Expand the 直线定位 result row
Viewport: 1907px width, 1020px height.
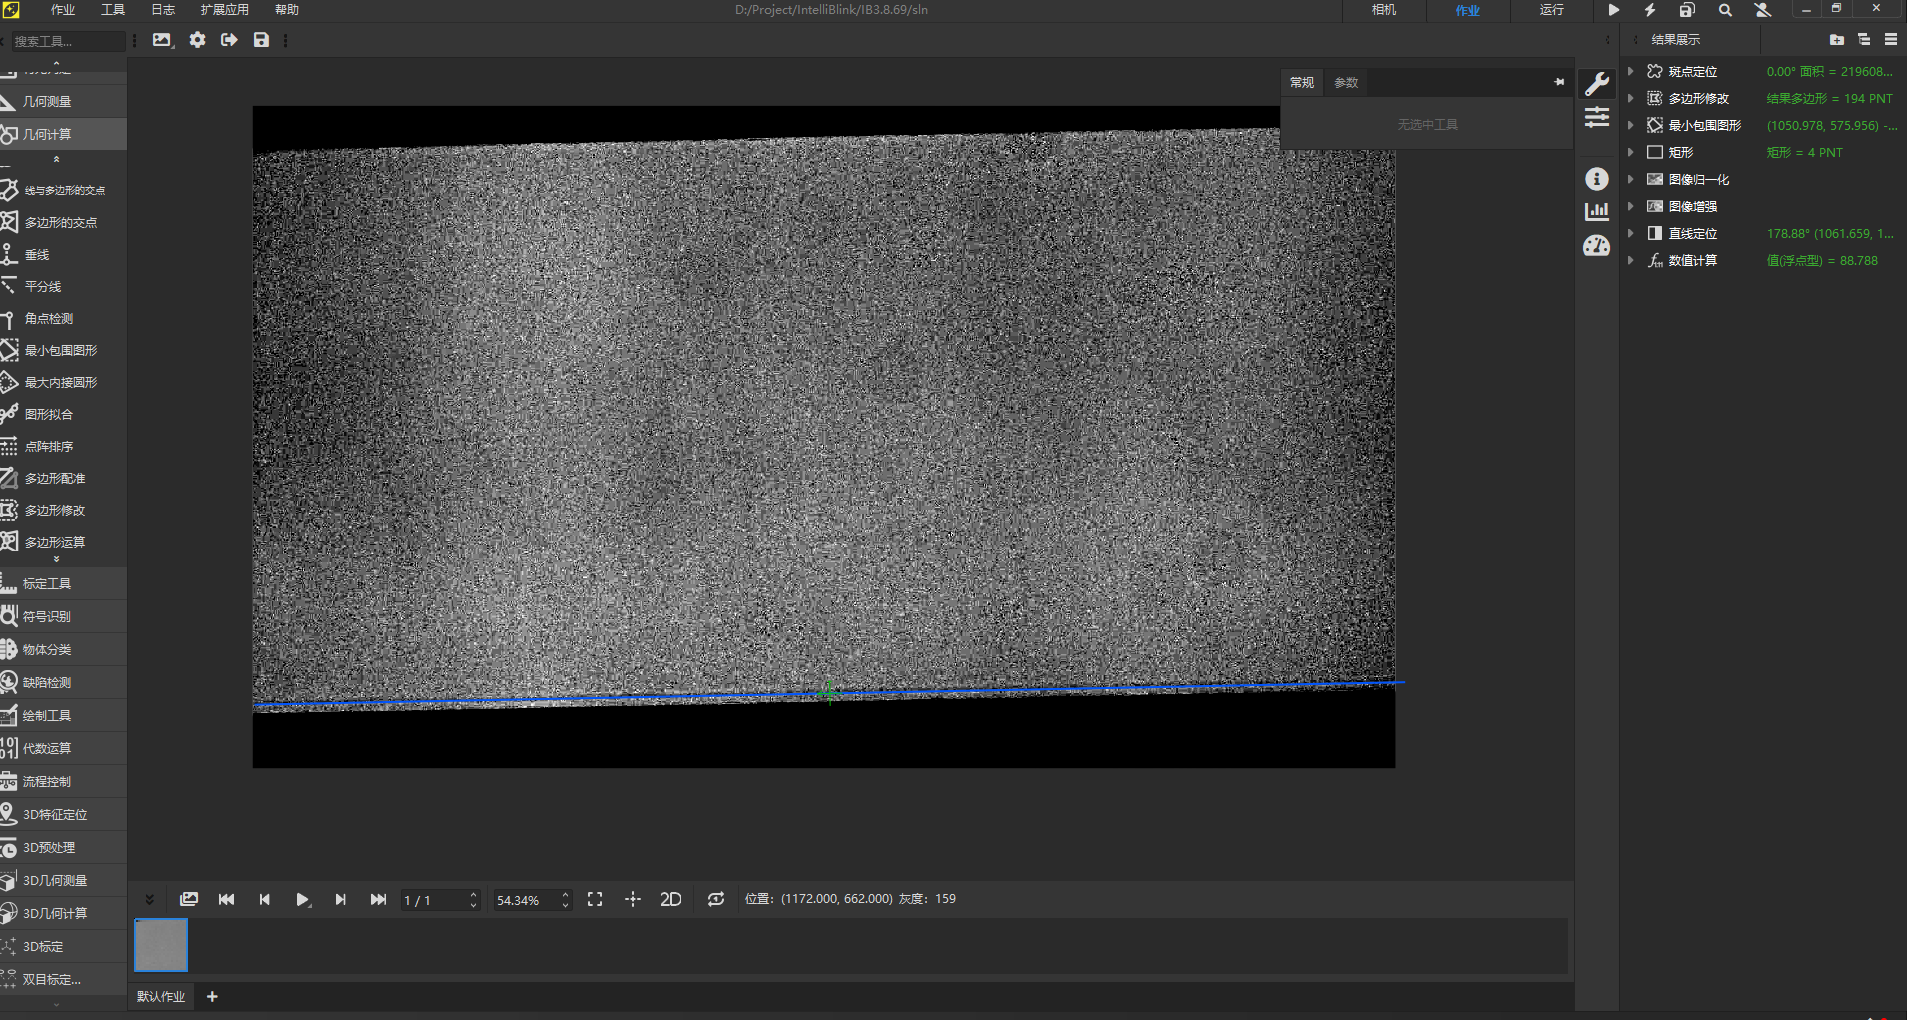1631,233
